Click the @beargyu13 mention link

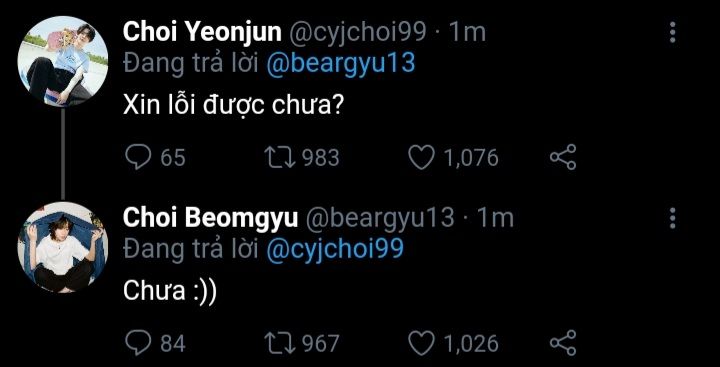(341, 63)
